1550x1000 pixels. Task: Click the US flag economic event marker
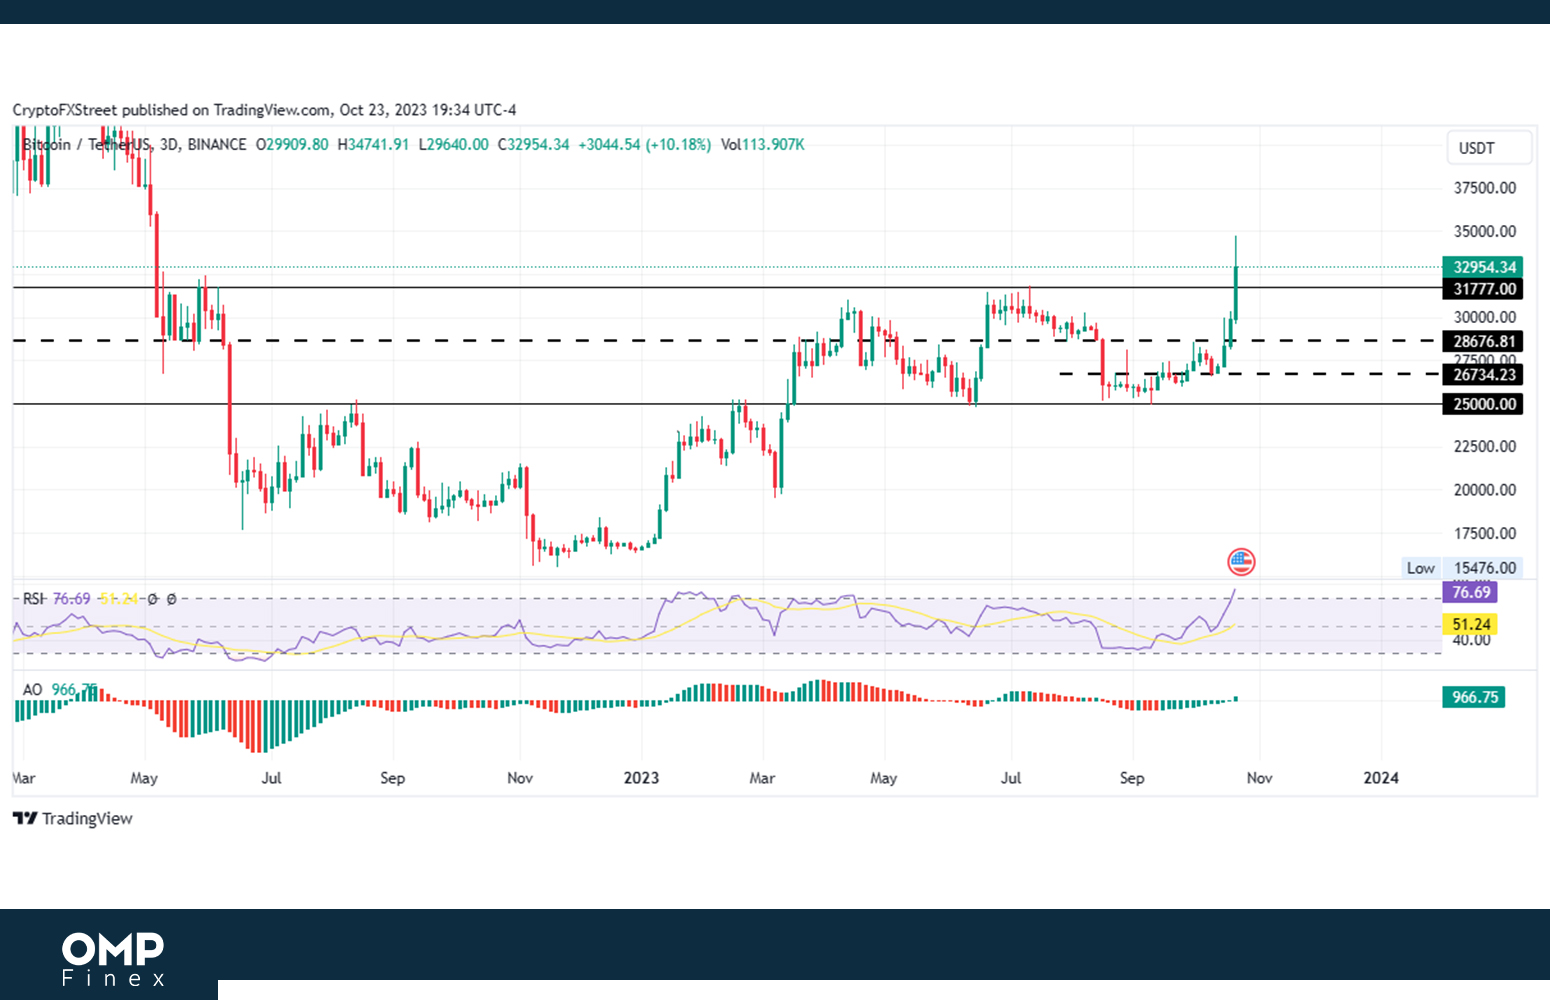click(x=1241, y=562)
